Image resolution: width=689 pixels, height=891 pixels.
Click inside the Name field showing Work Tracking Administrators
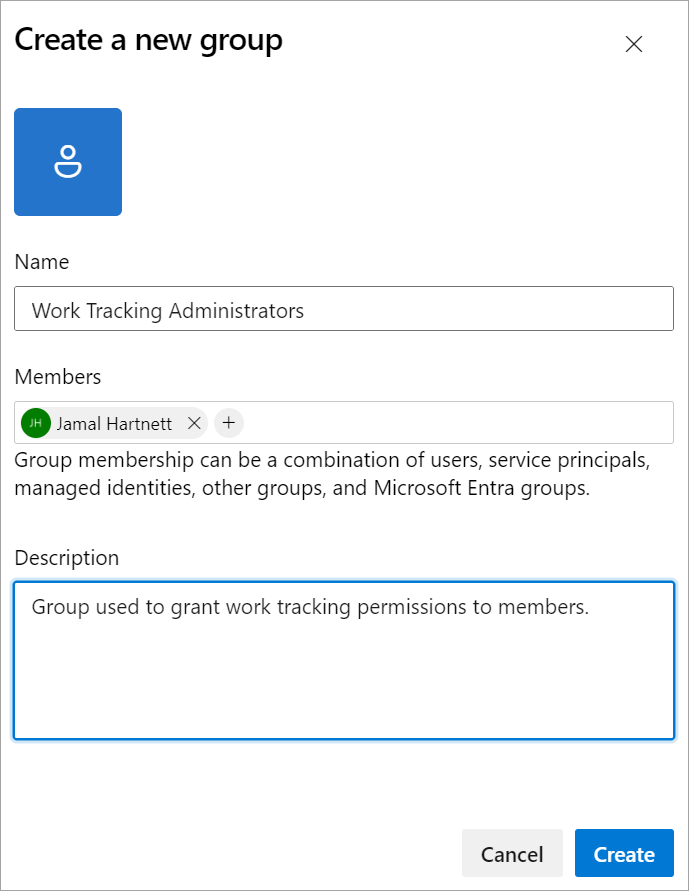344,309
